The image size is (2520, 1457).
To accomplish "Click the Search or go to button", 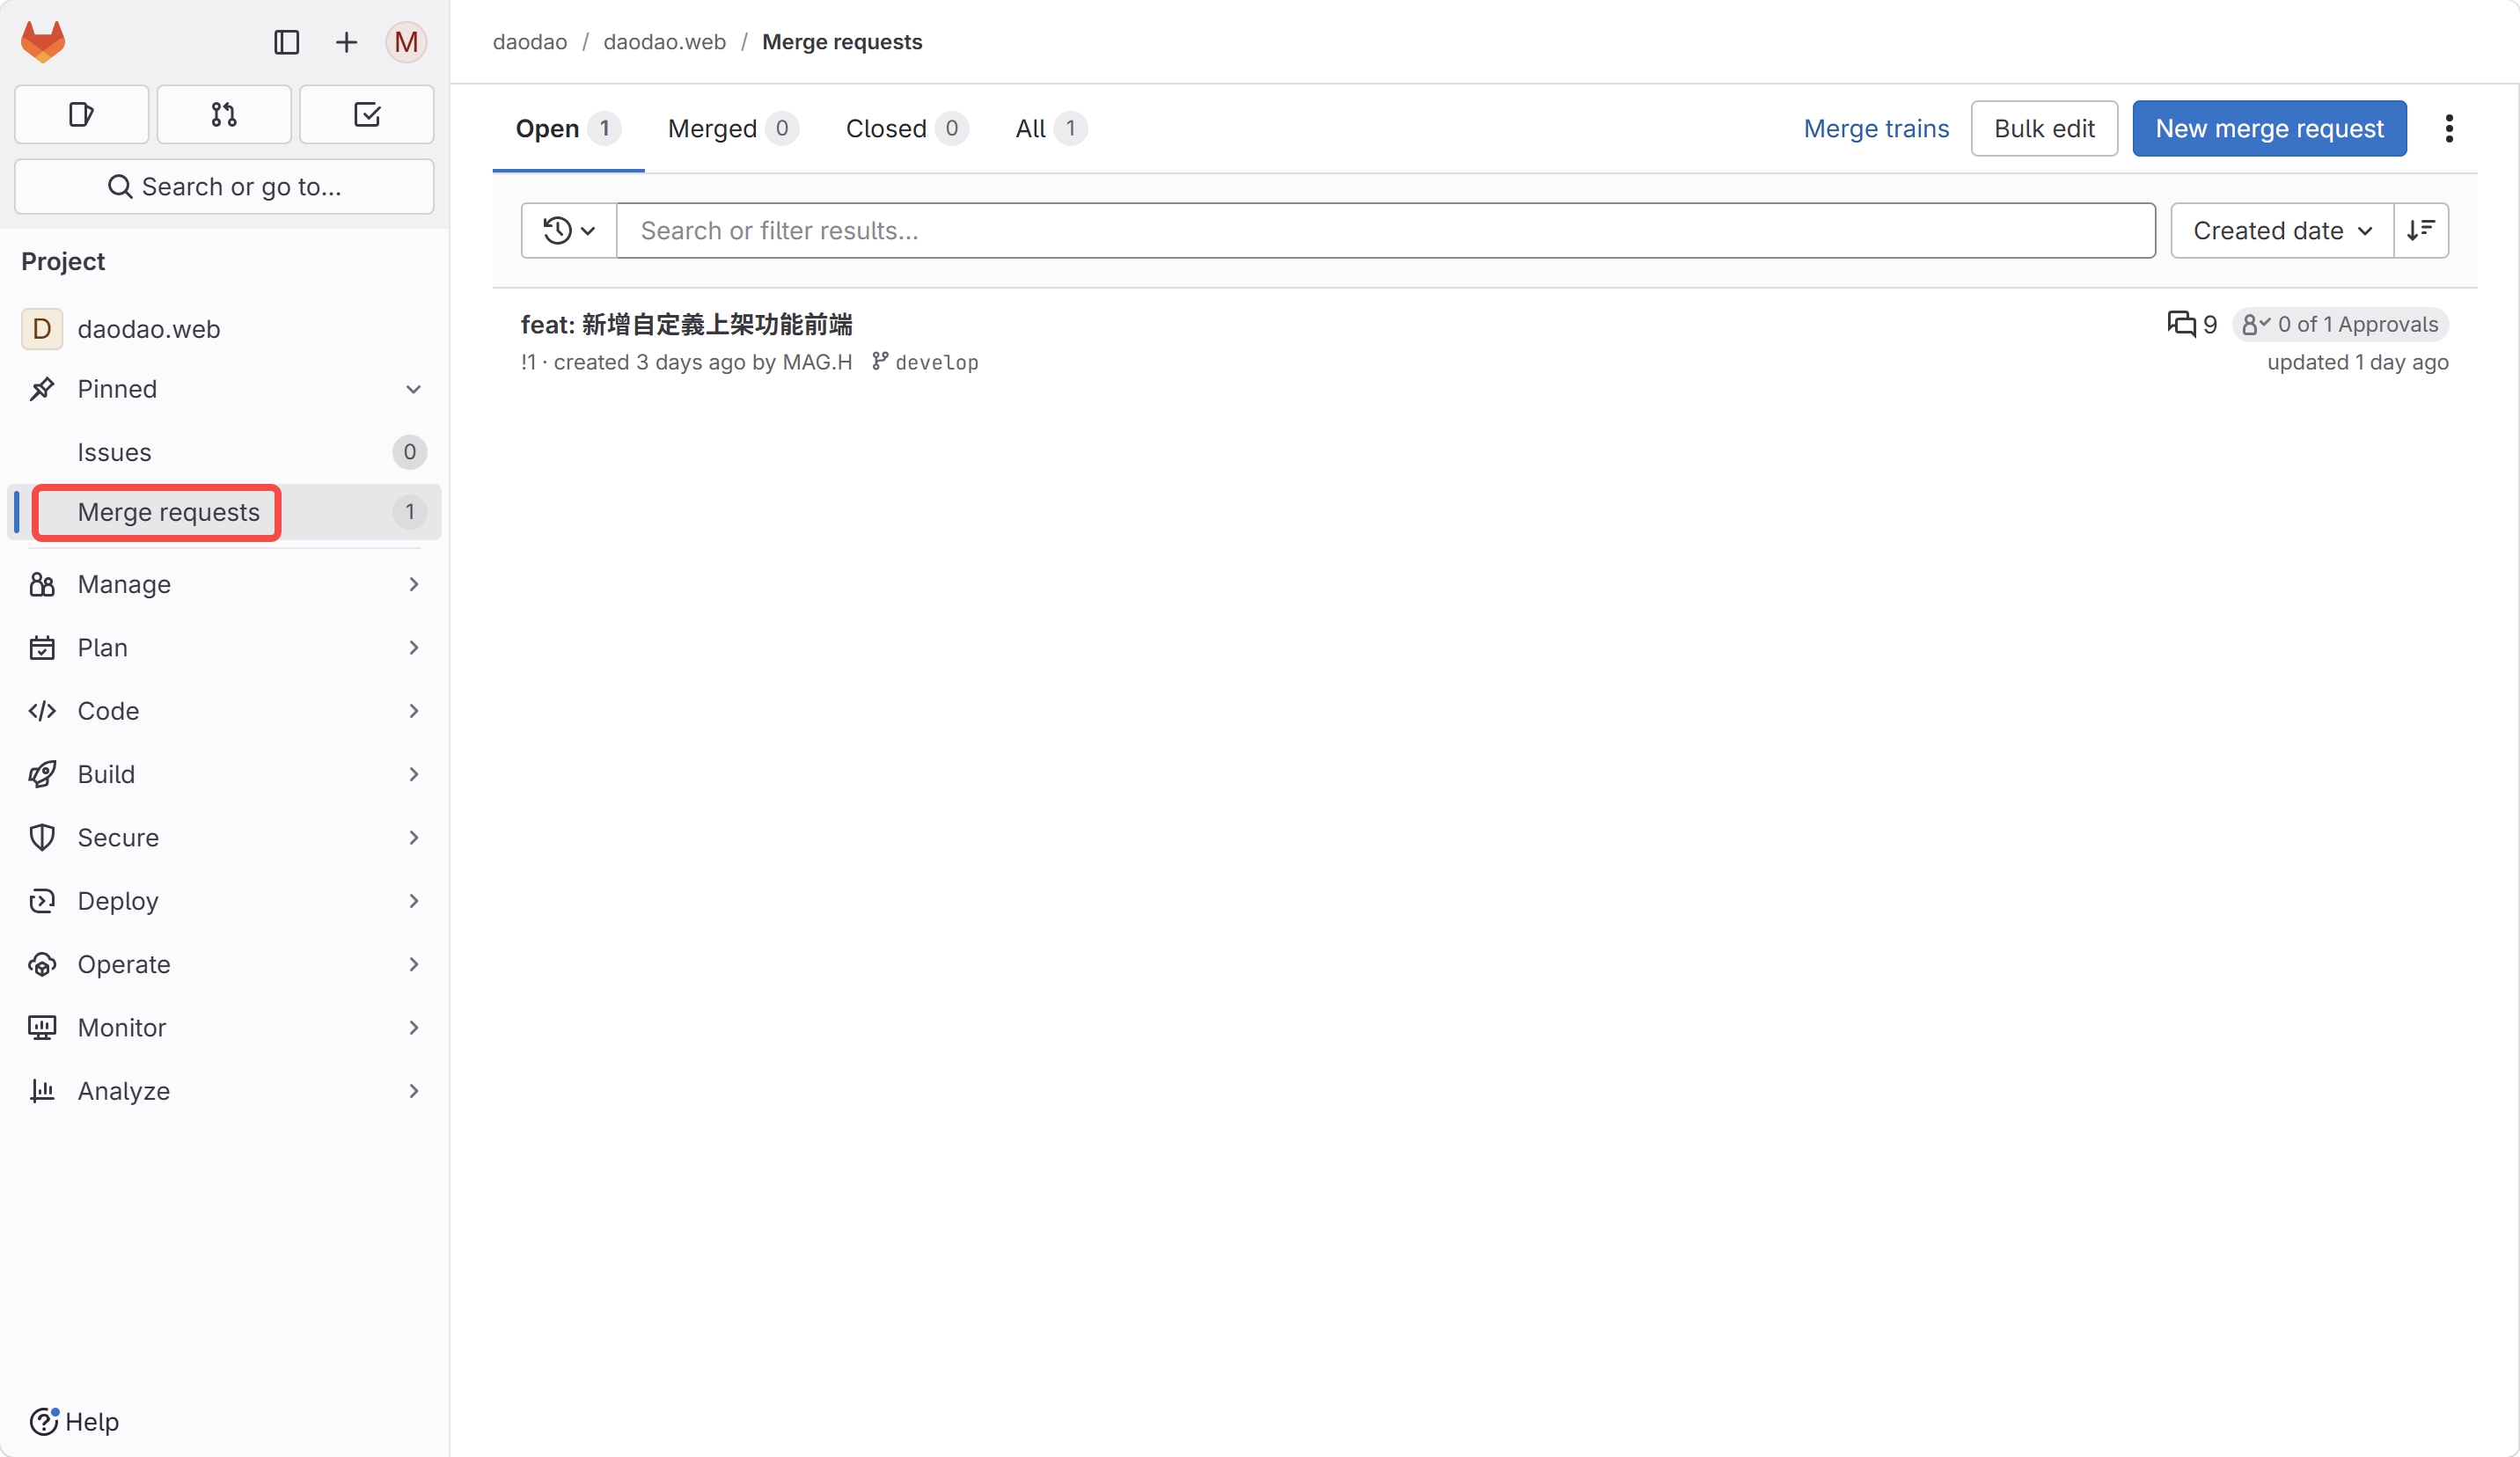I will pyautogui.click(x=224, y=186).
